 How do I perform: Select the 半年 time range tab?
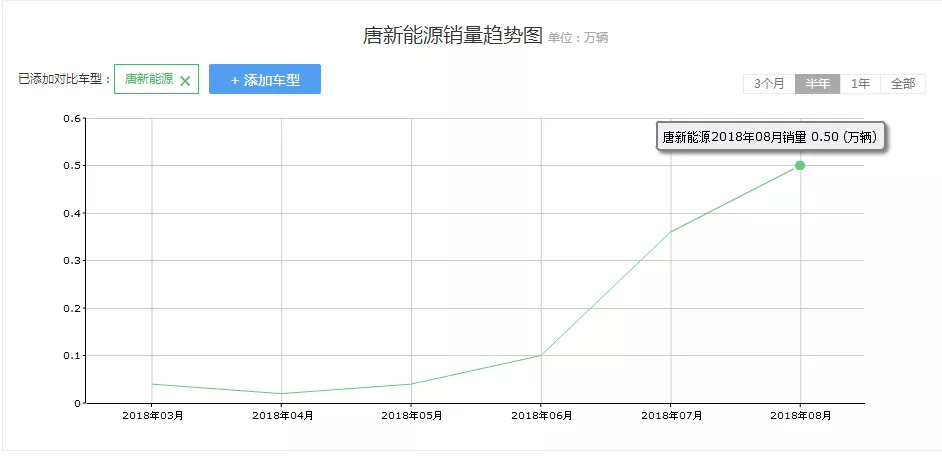tap(818, 84)
